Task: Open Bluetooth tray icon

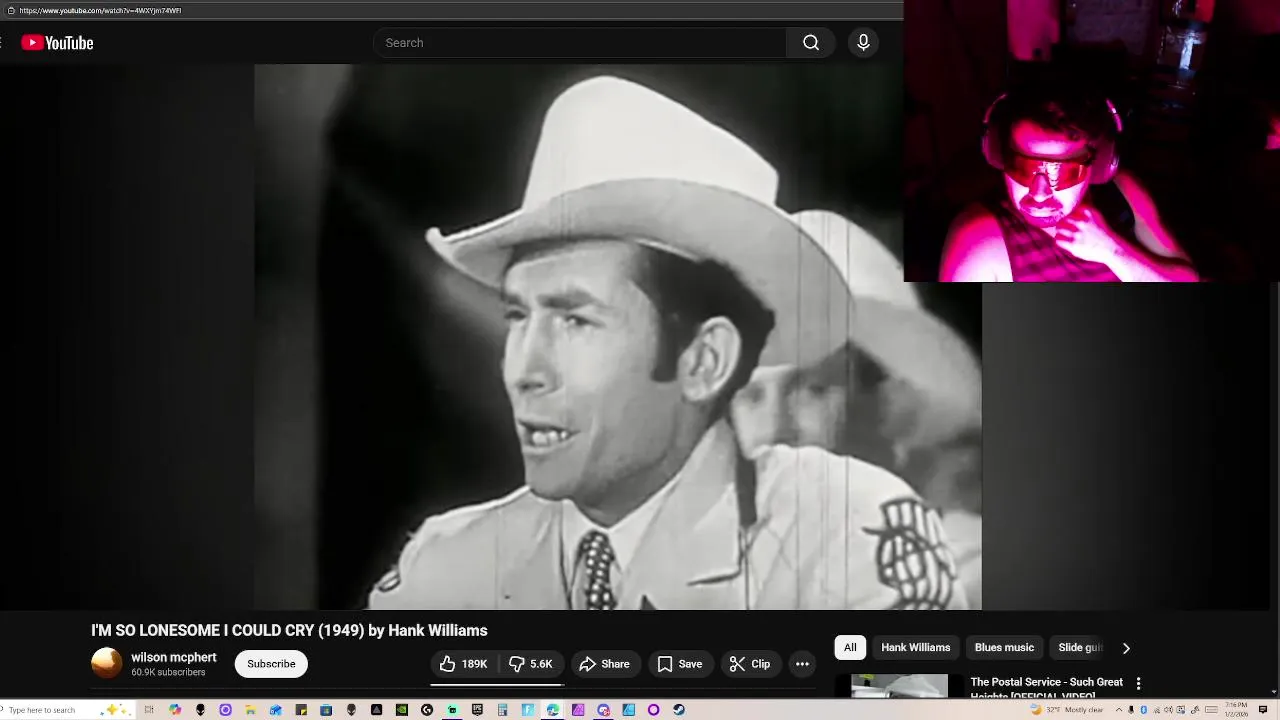Action: click(1144, 710)
